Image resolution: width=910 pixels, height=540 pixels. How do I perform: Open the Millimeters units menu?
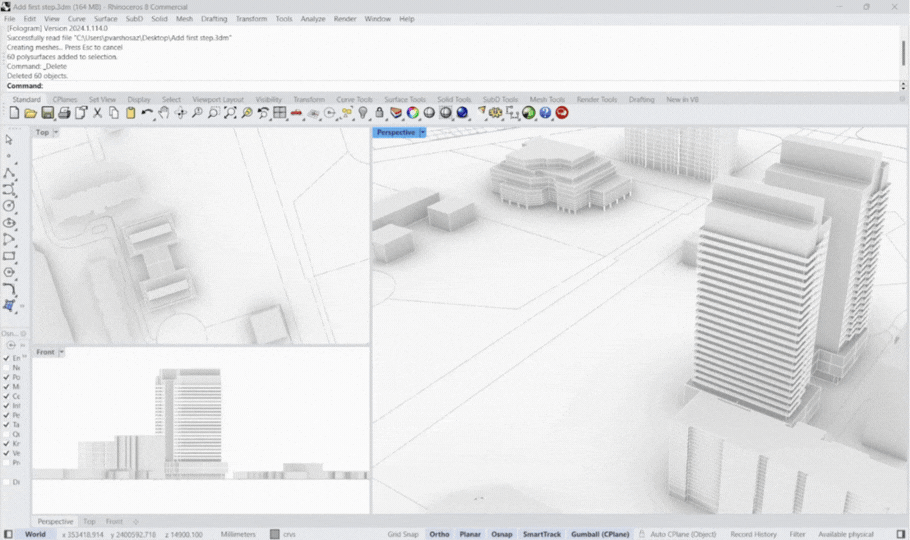[x=238, y=534]
